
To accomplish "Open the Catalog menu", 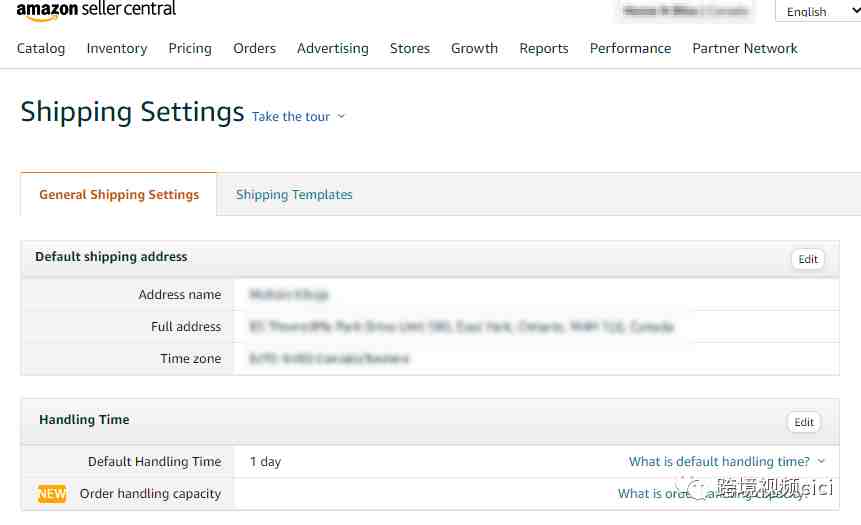I will click(x=41, y=48).
